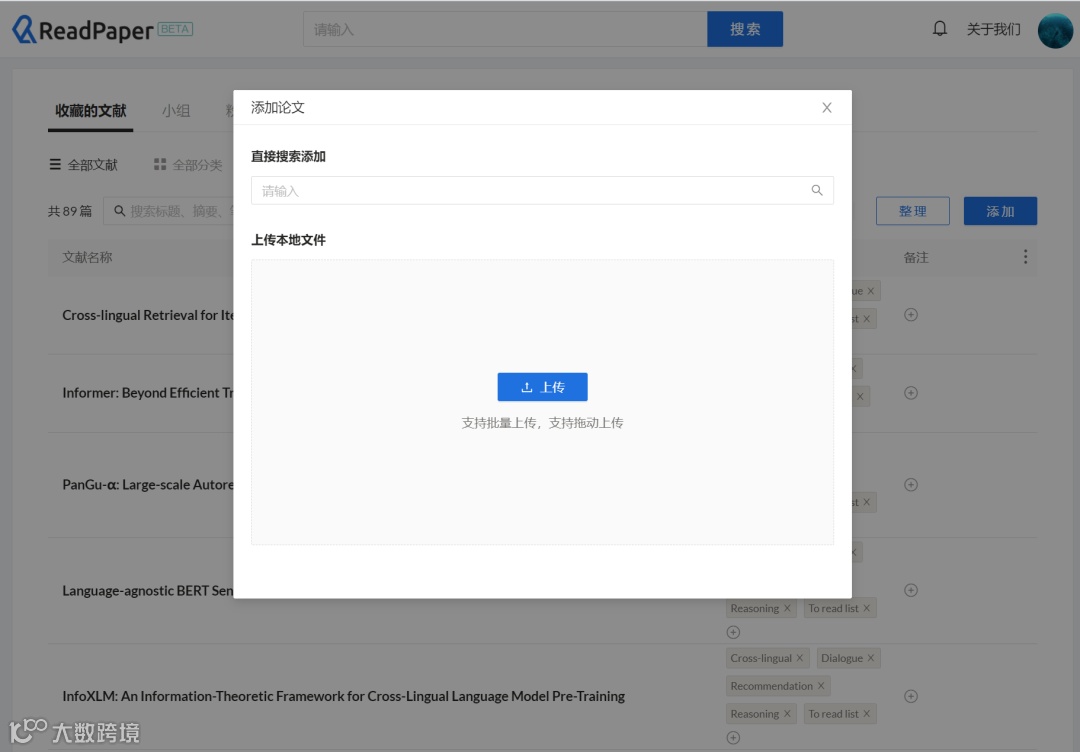Open Language-agnostic BERT paper title
Screen dimensions: 1080x752
148,591
